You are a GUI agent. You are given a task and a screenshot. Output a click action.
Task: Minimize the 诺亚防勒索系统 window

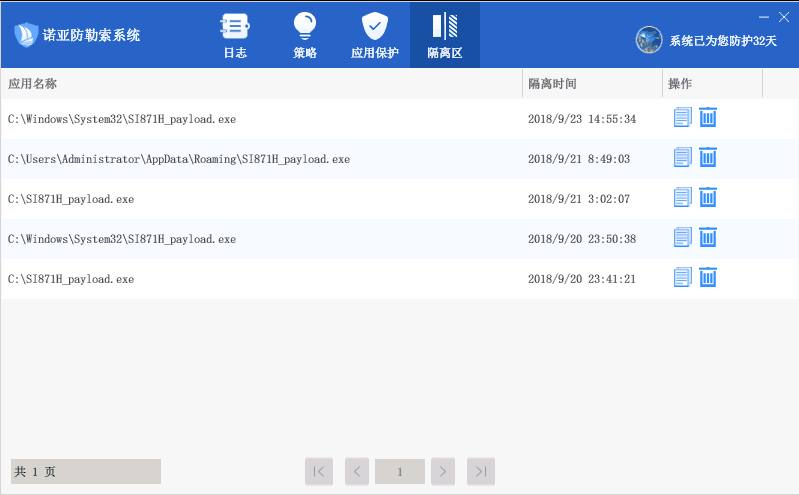coord(763,17)
